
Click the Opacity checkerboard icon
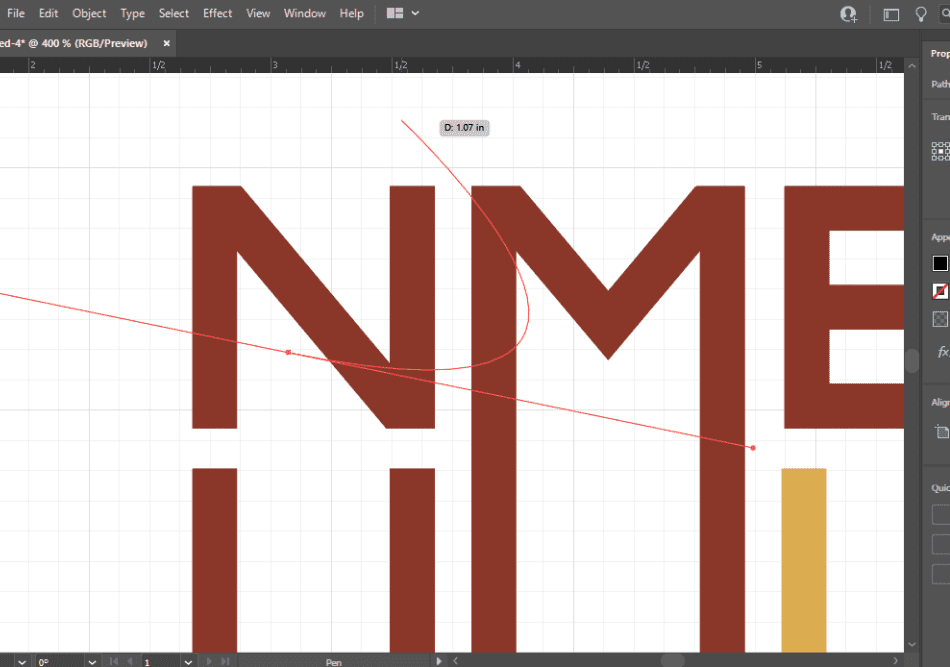pos(940,319)
